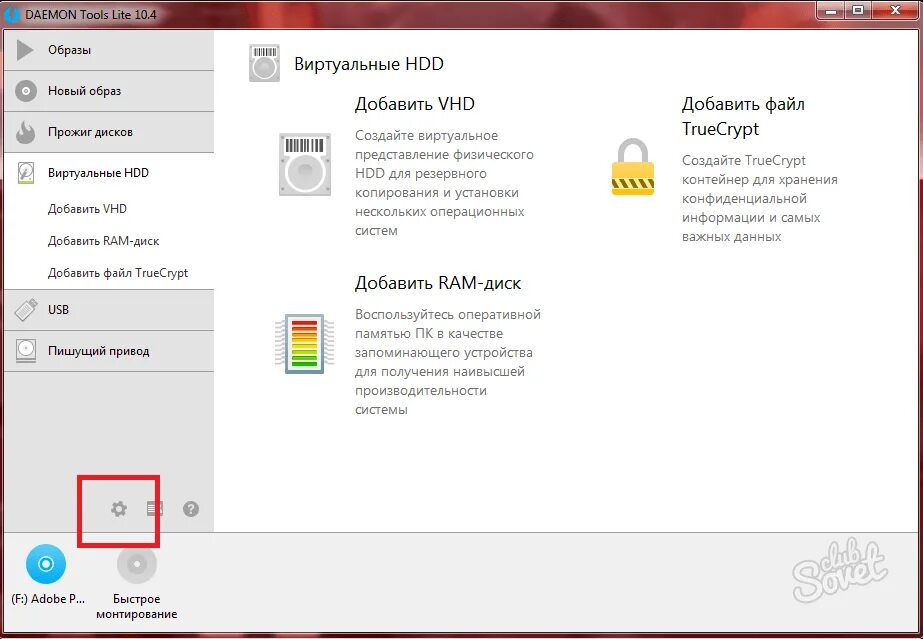Open the Пишущий привод section
The image size is (923, 639).
(109, 351)
